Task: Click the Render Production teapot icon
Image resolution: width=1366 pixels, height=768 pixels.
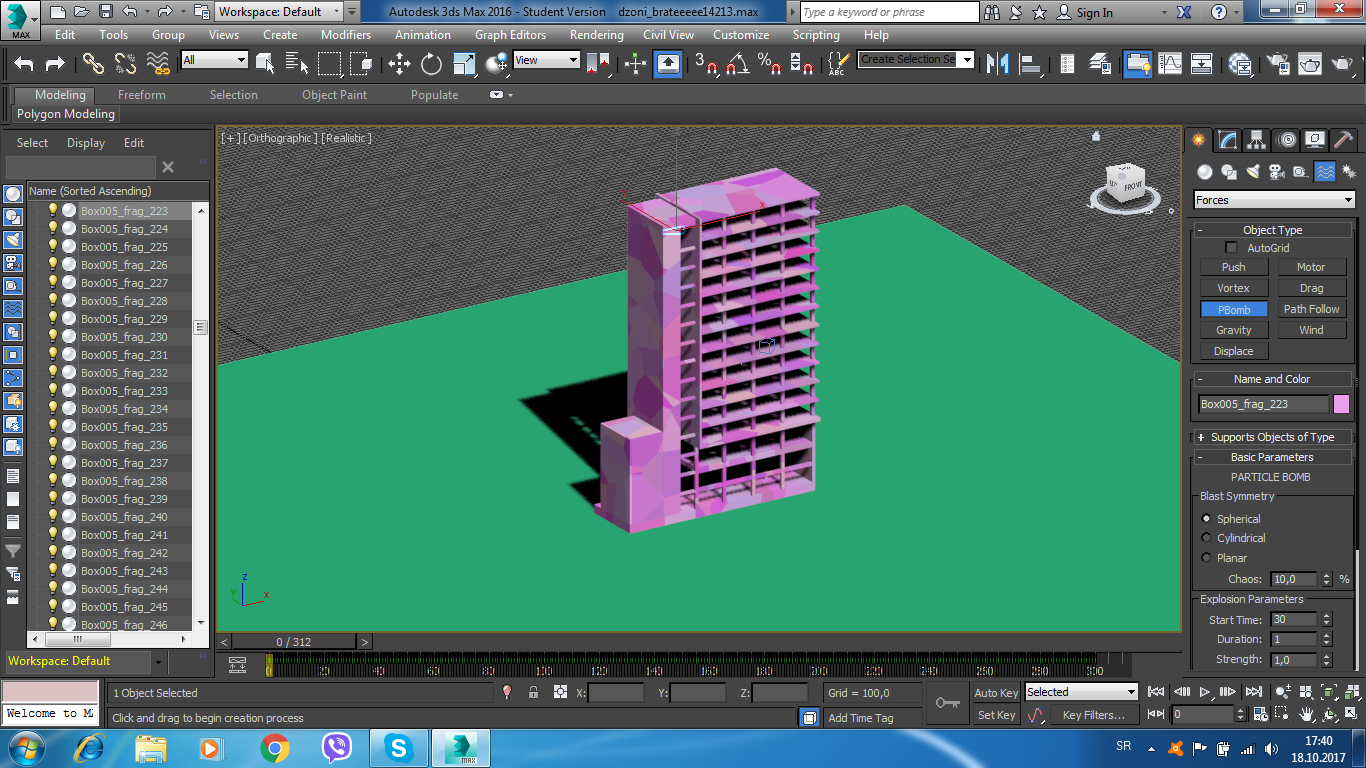Action: pos(1342,64)
